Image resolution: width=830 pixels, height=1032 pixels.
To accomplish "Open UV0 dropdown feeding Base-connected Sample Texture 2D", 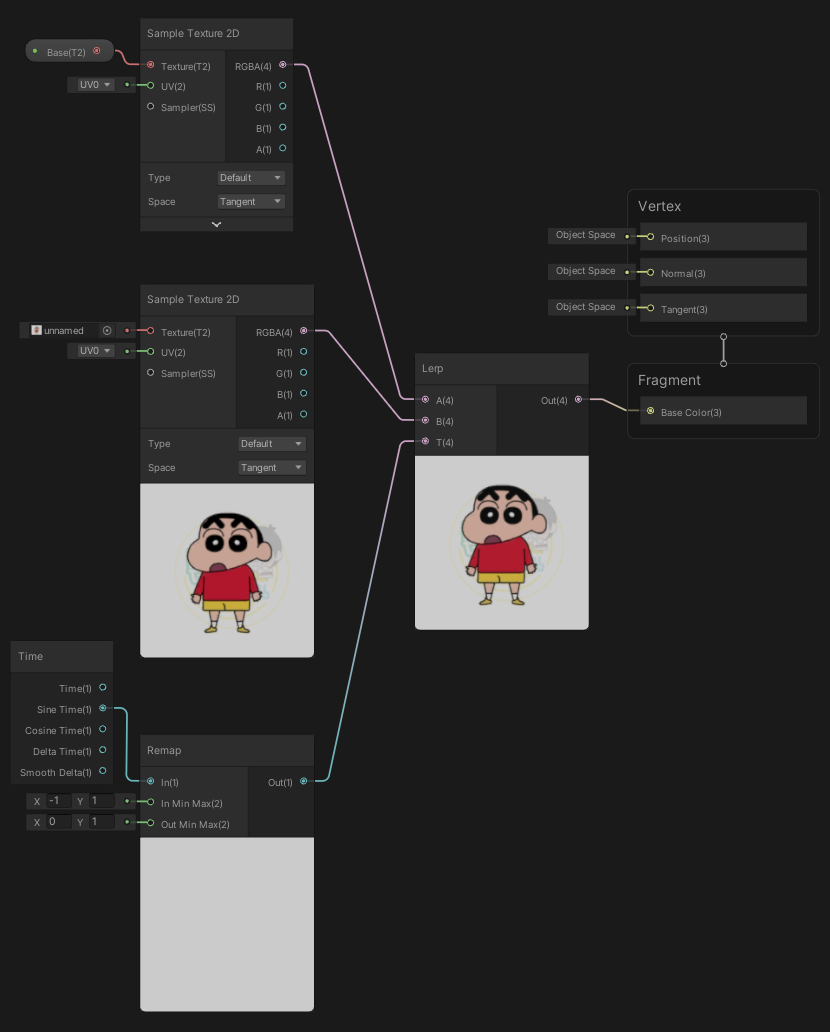I will [95, 85].
